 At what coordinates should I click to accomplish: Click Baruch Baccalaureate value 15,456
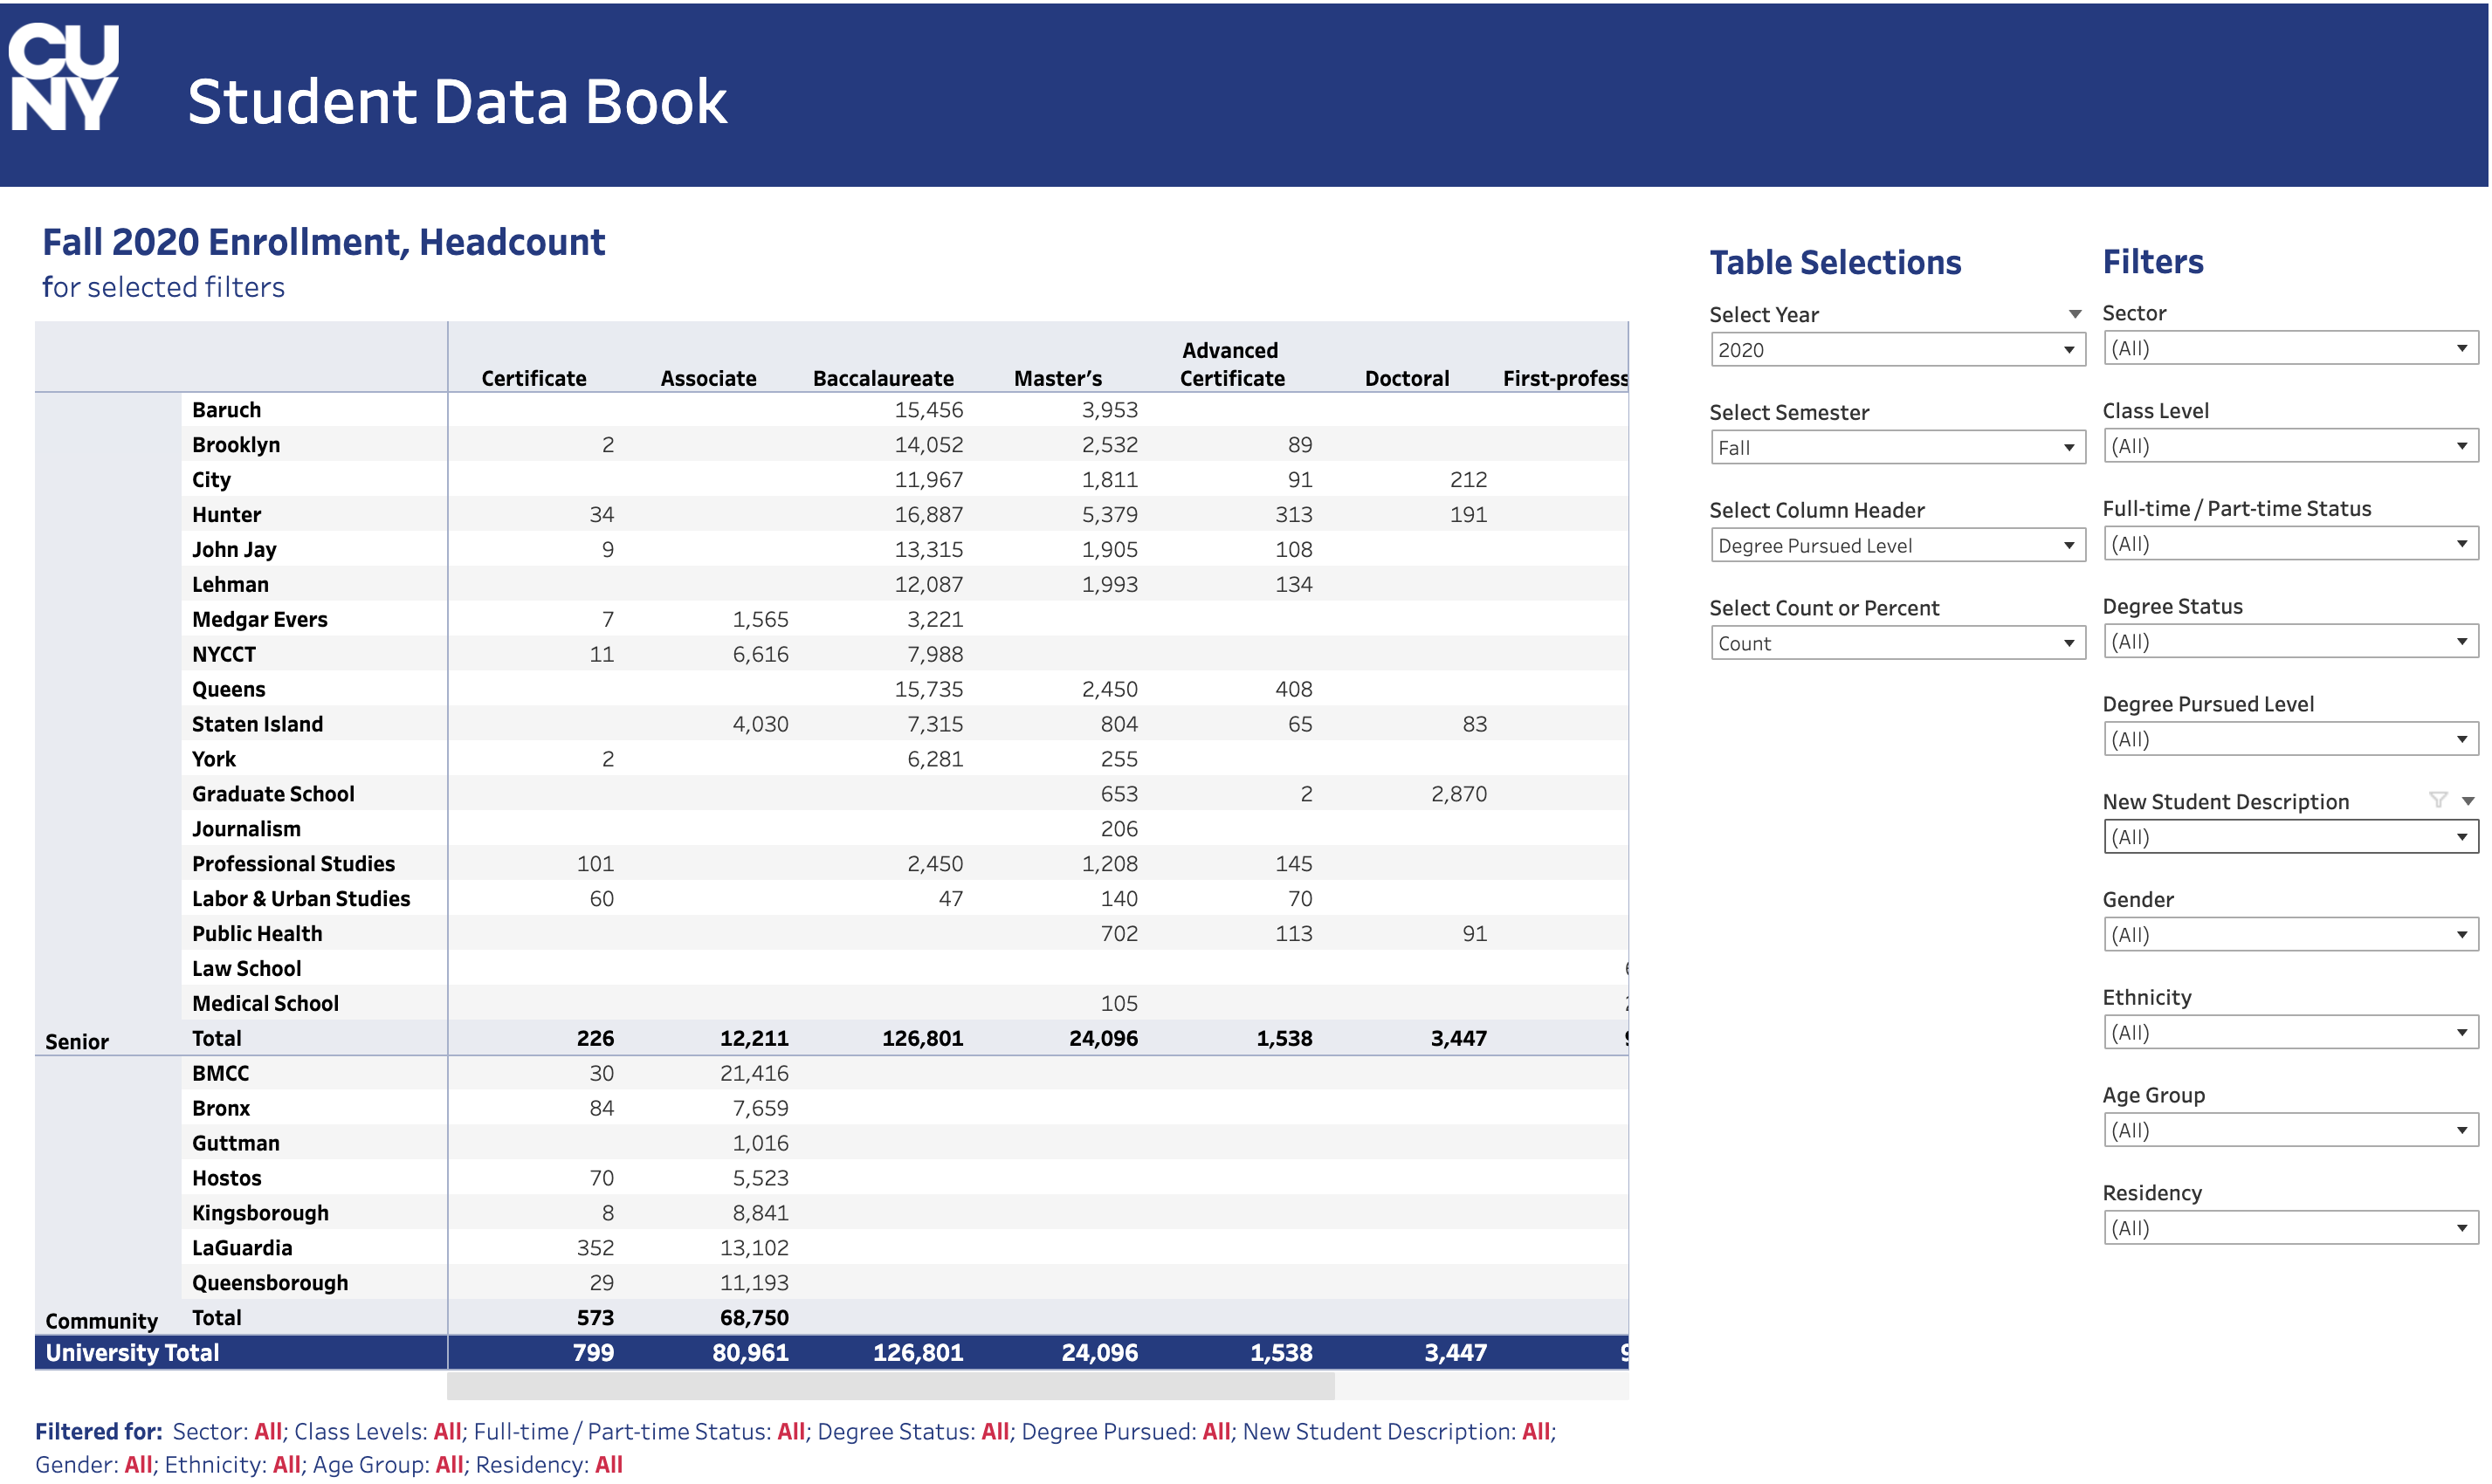coord(929,410)
